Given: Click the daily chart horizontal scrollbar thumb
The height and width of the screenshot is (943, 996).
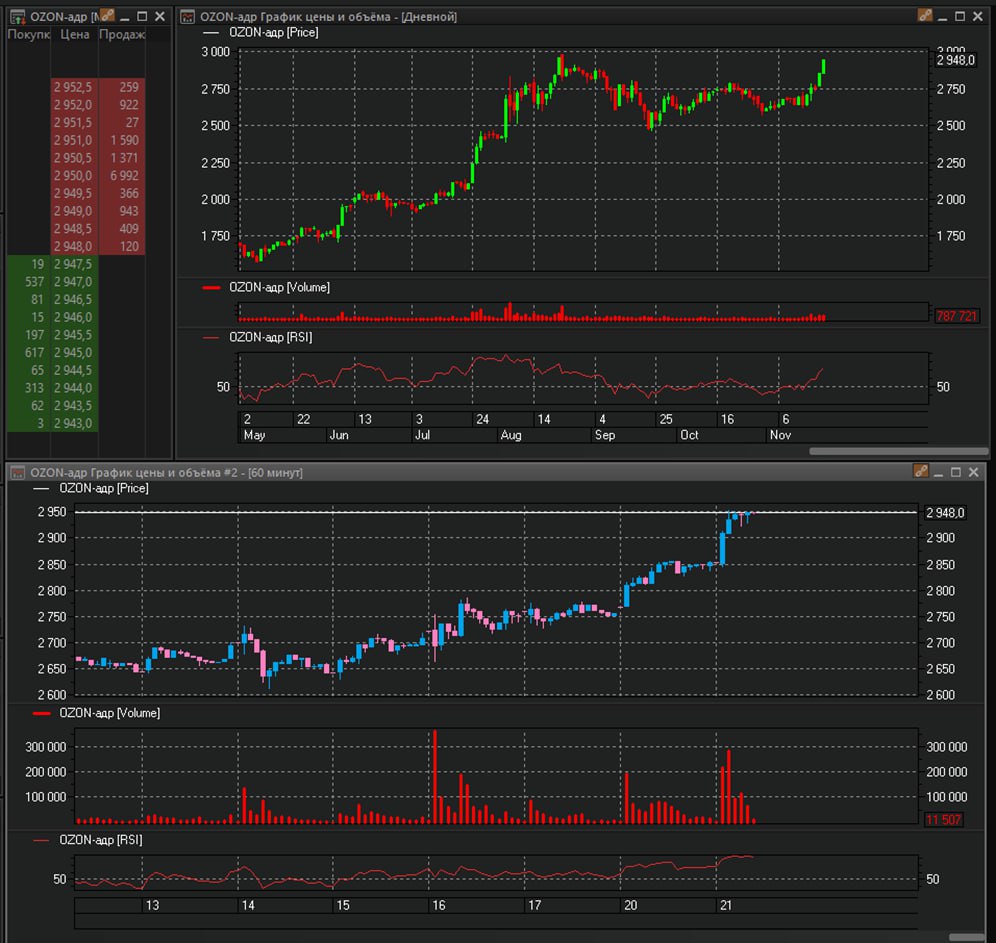Looking at the screenshot, I should pos(898,451).
